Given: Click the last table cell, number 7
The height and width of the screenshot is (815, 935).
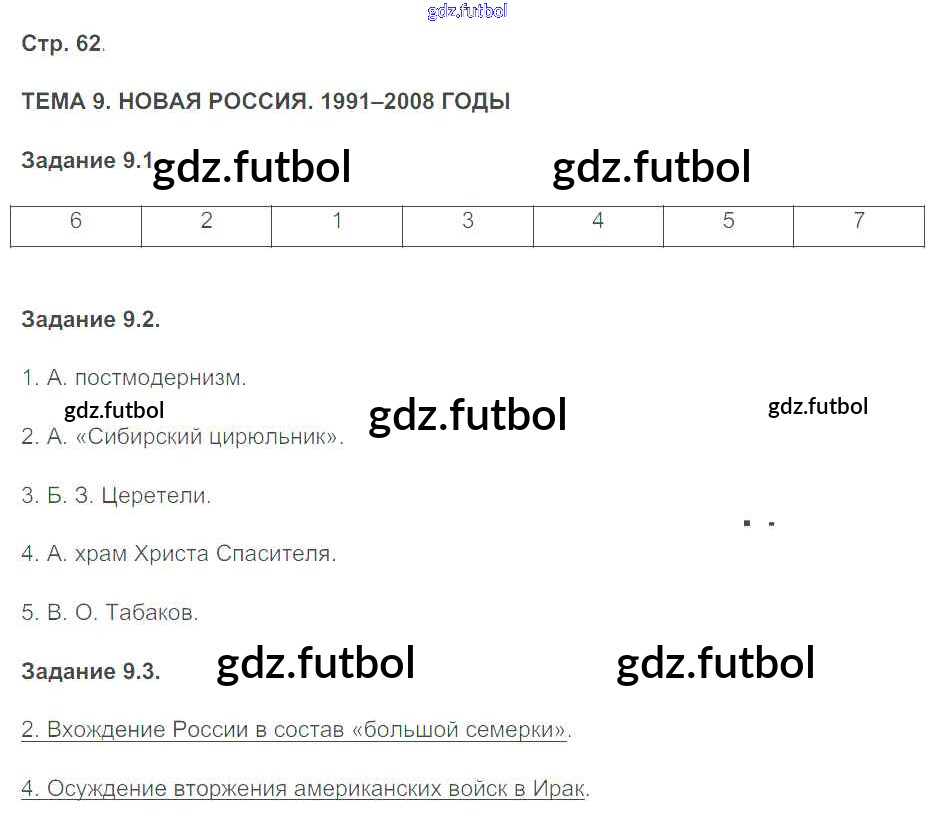Looking at the screenshot, I should (858, 222).
